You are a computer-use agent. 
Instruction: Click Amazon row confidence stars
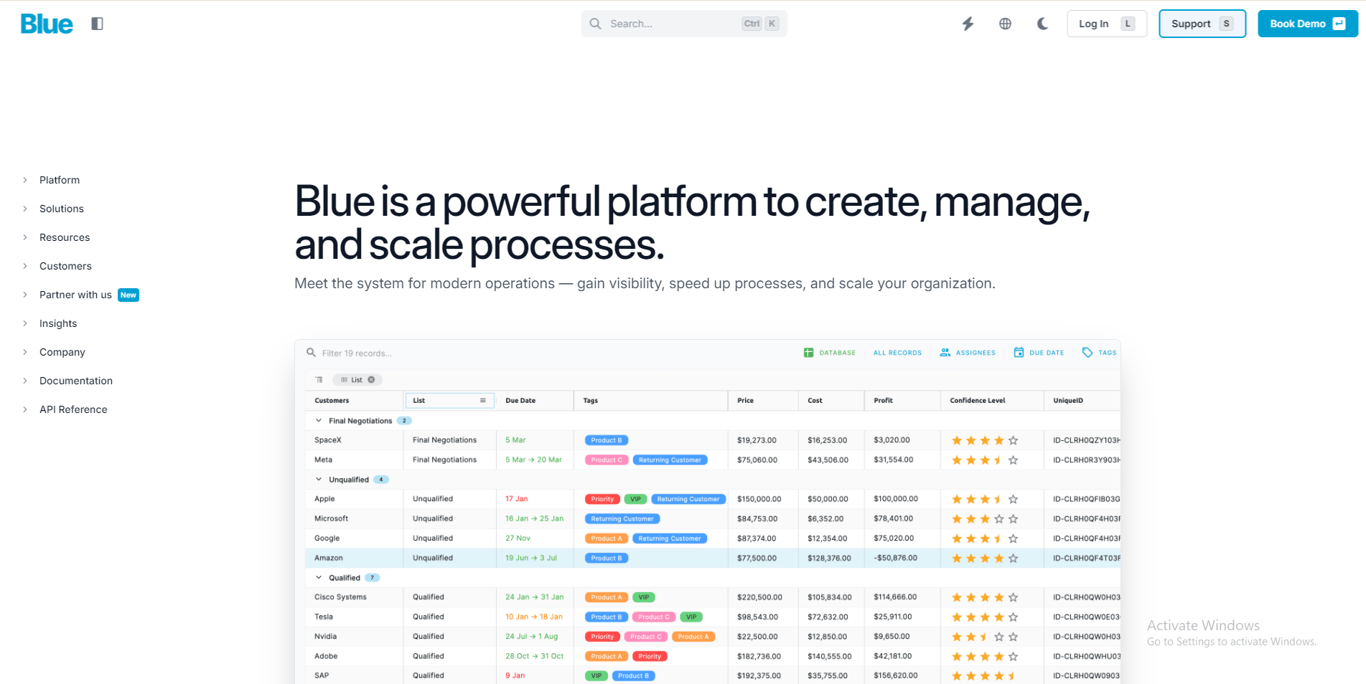pos(985,558)
